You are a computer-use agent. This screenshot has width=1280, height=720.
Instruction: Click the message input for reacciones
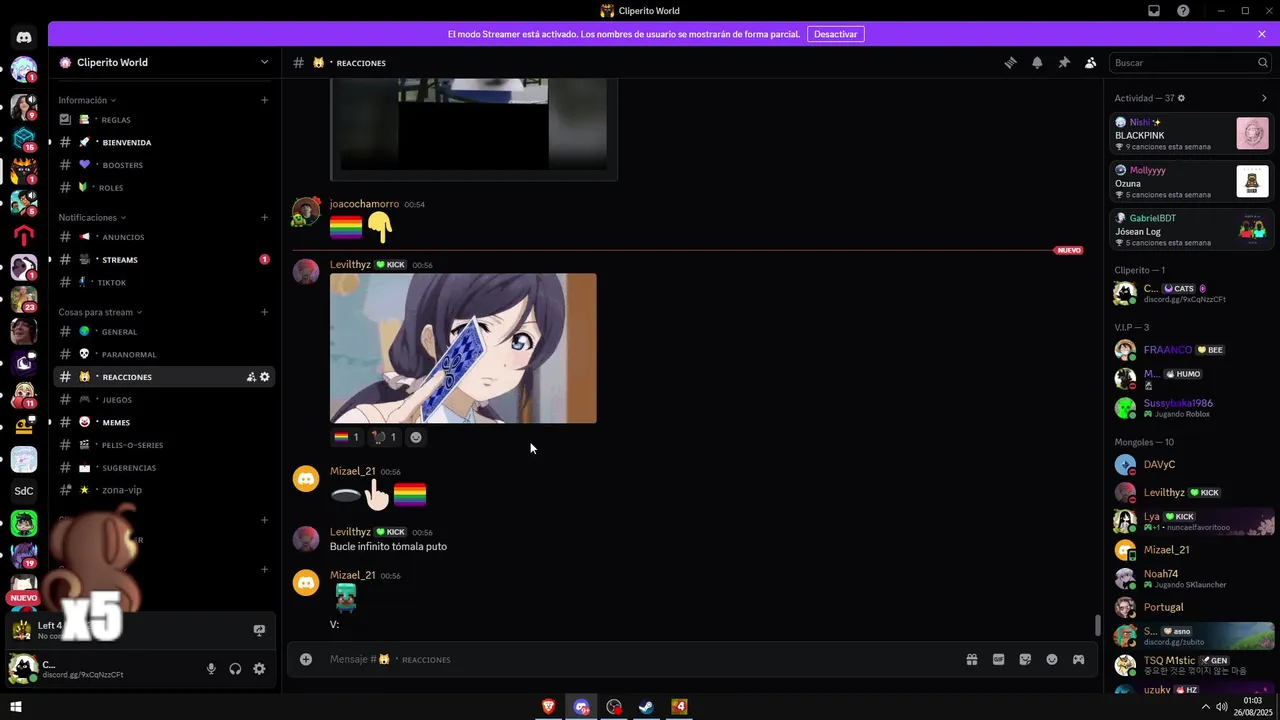coord(640,659)
